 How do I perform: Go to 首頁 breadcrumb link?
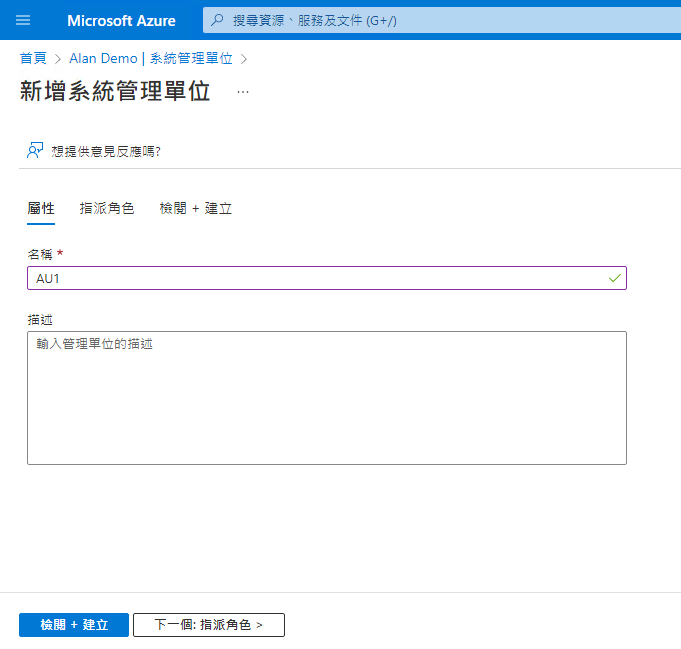click(33, 58)
